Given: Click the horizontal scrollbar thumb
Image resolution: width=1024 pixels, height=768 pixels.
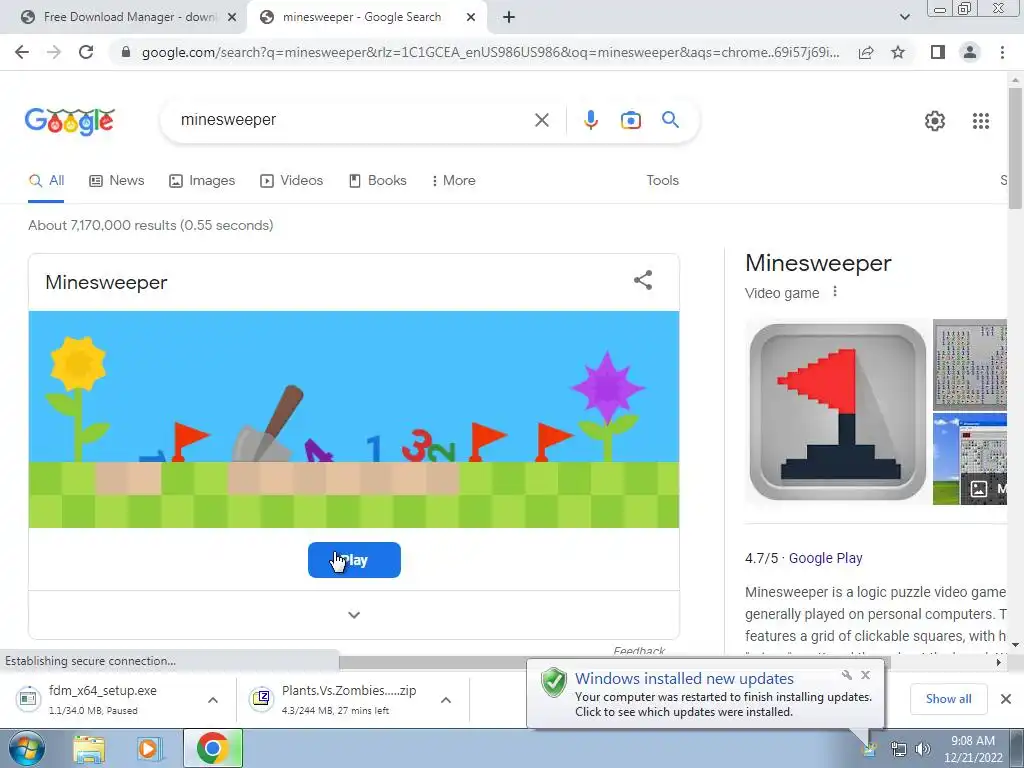Looking at the screenshot, I should click(x=614, y=662).
